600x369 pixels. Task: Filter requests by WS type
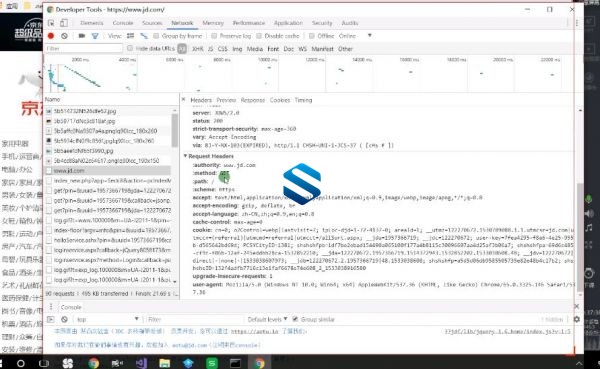coord(302,49)
